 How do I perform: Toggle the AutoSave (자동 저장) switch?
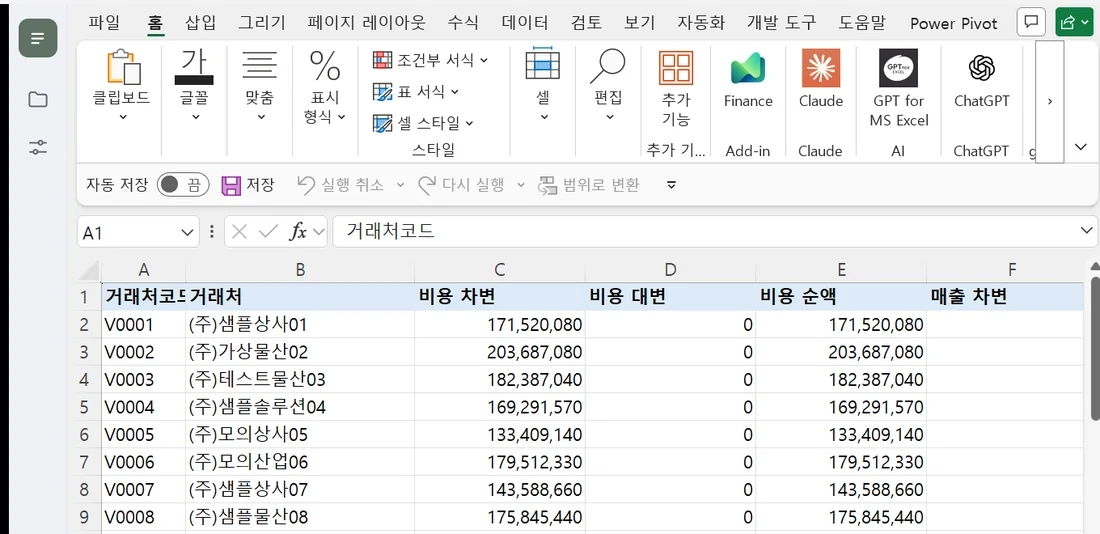coord(183,185)
